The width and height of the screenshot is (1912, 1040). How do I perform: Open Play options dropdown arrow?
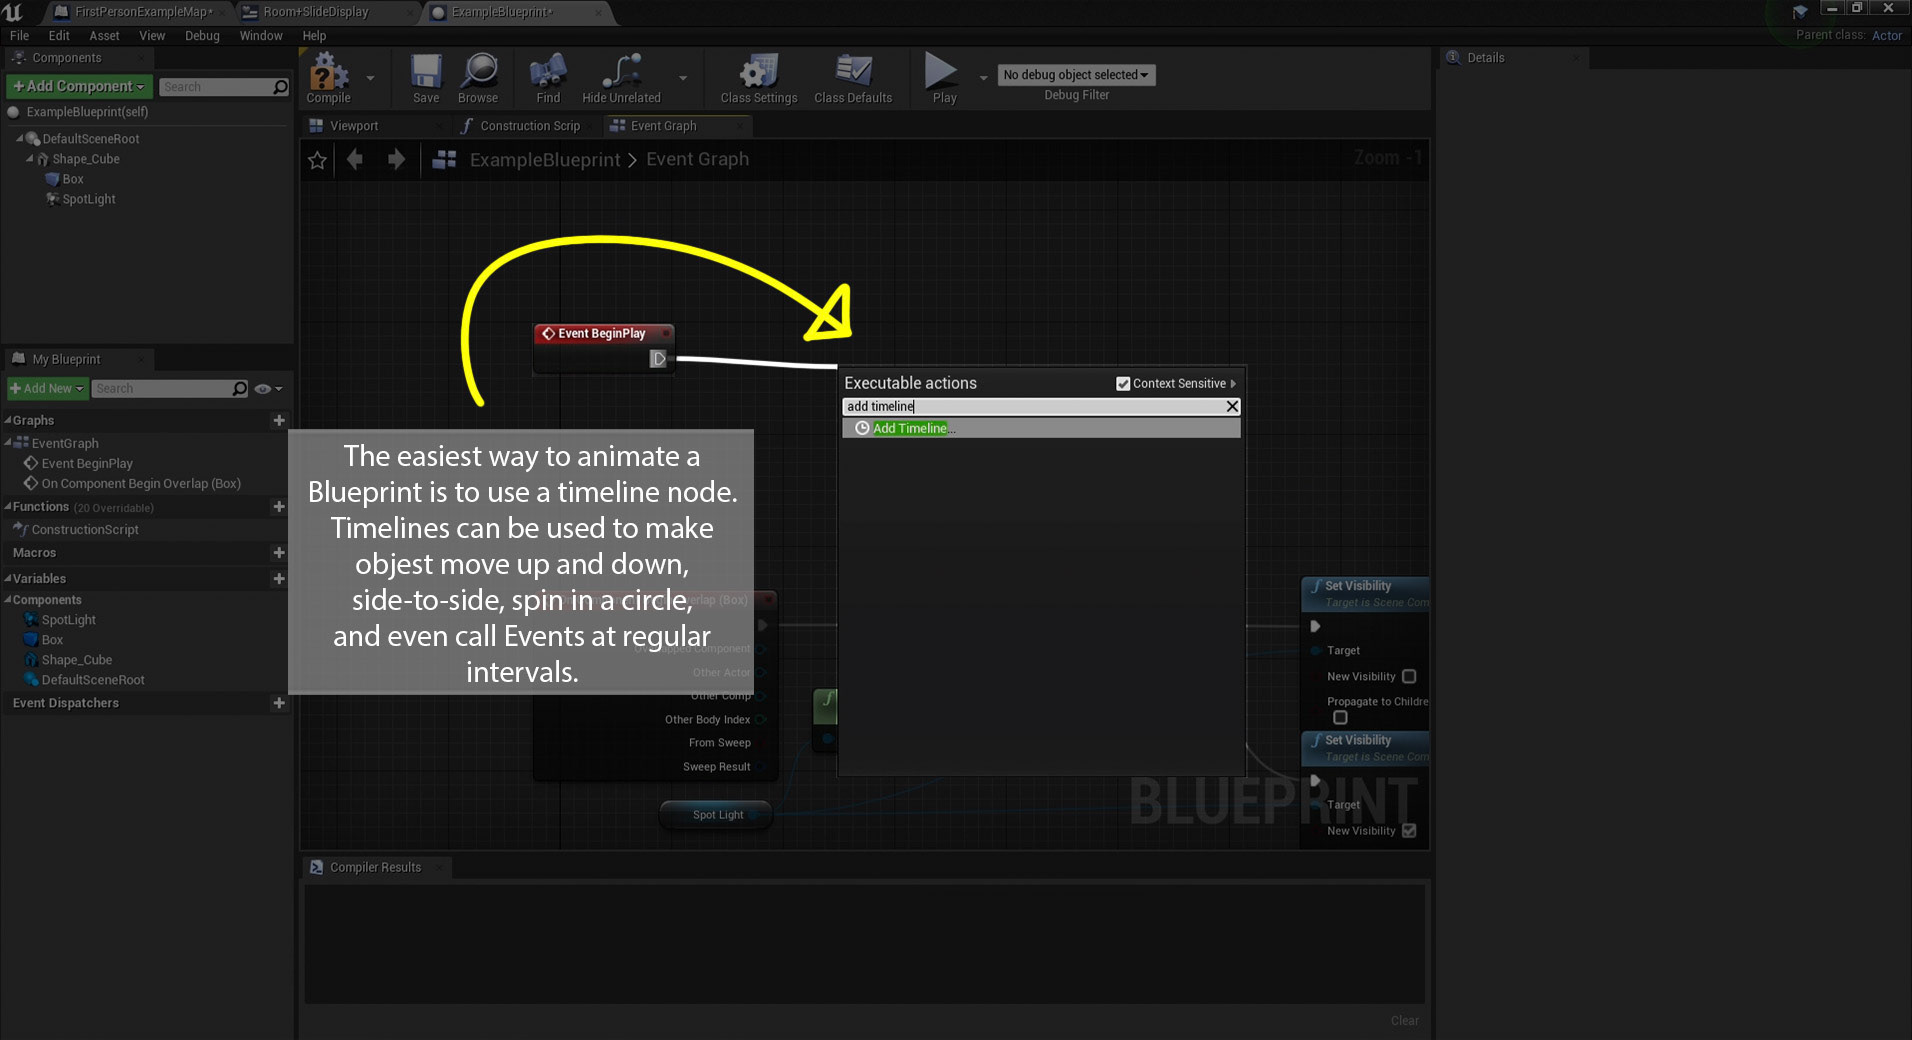[x=983, y=78]
